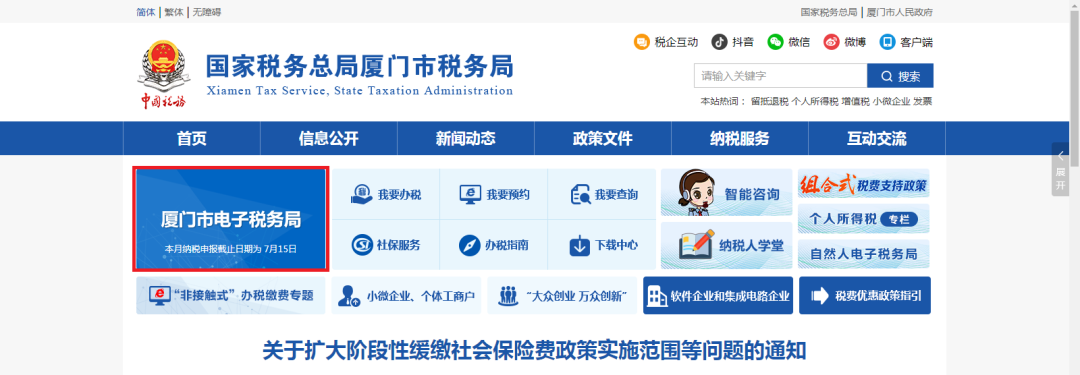Open 组合式税费支持政策 banner
The height and width of the screenshot is (375, 1080).
tap(864, 184)
